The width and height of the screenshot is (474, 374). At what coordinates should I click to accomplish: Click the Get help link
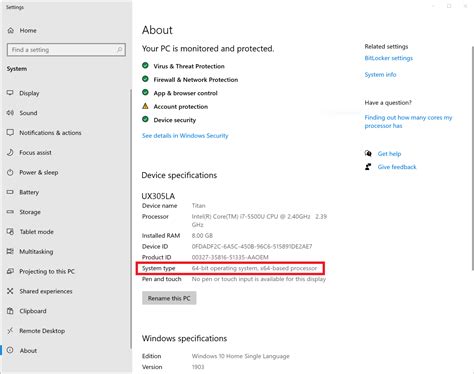tap(389, 154)
